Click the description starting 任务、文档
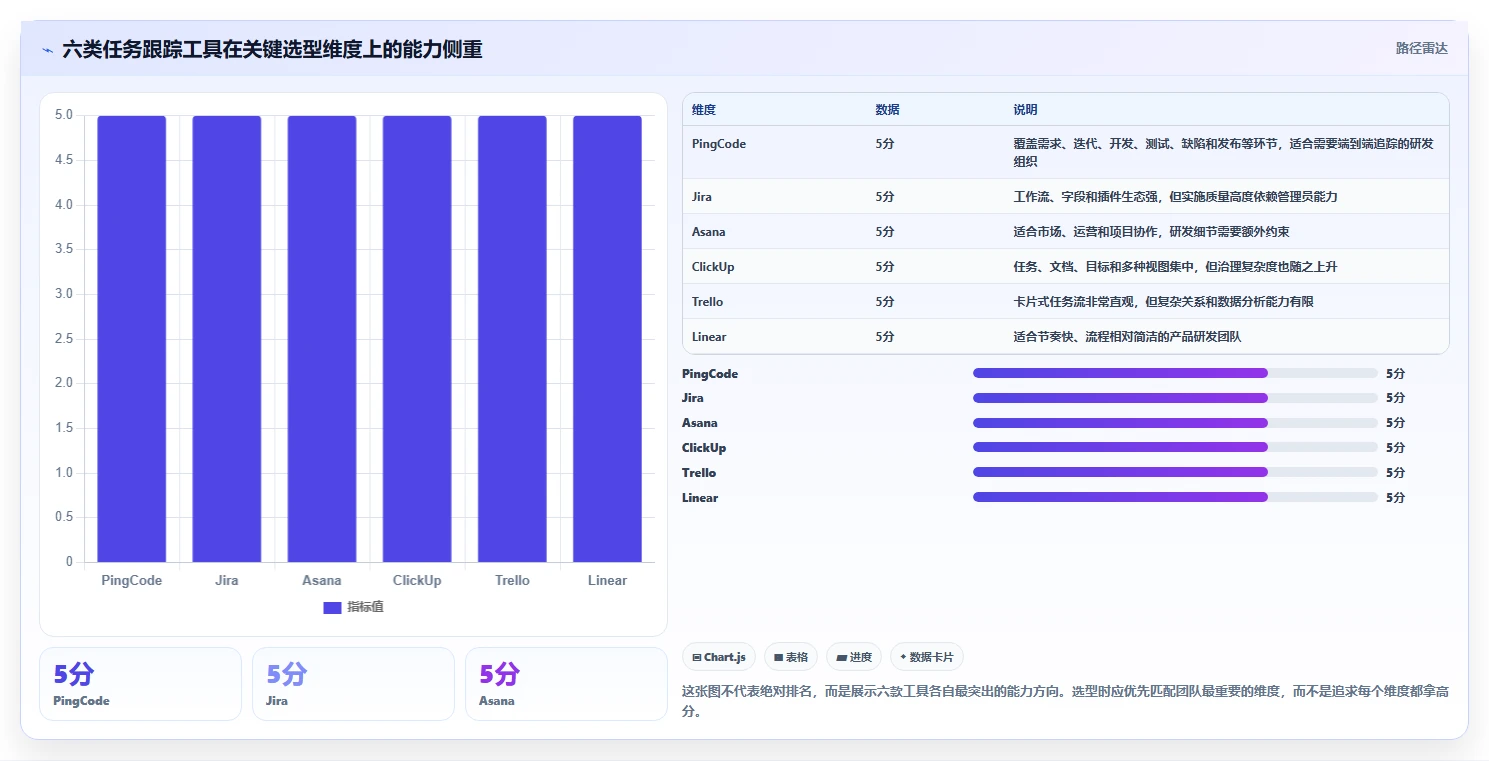Screen dimensions: 1489x761 point(1175,267)
